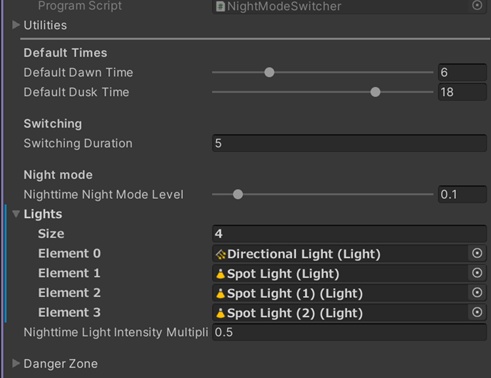
Task: Click the Default Dusk Time value field
Action: [462, 92]
